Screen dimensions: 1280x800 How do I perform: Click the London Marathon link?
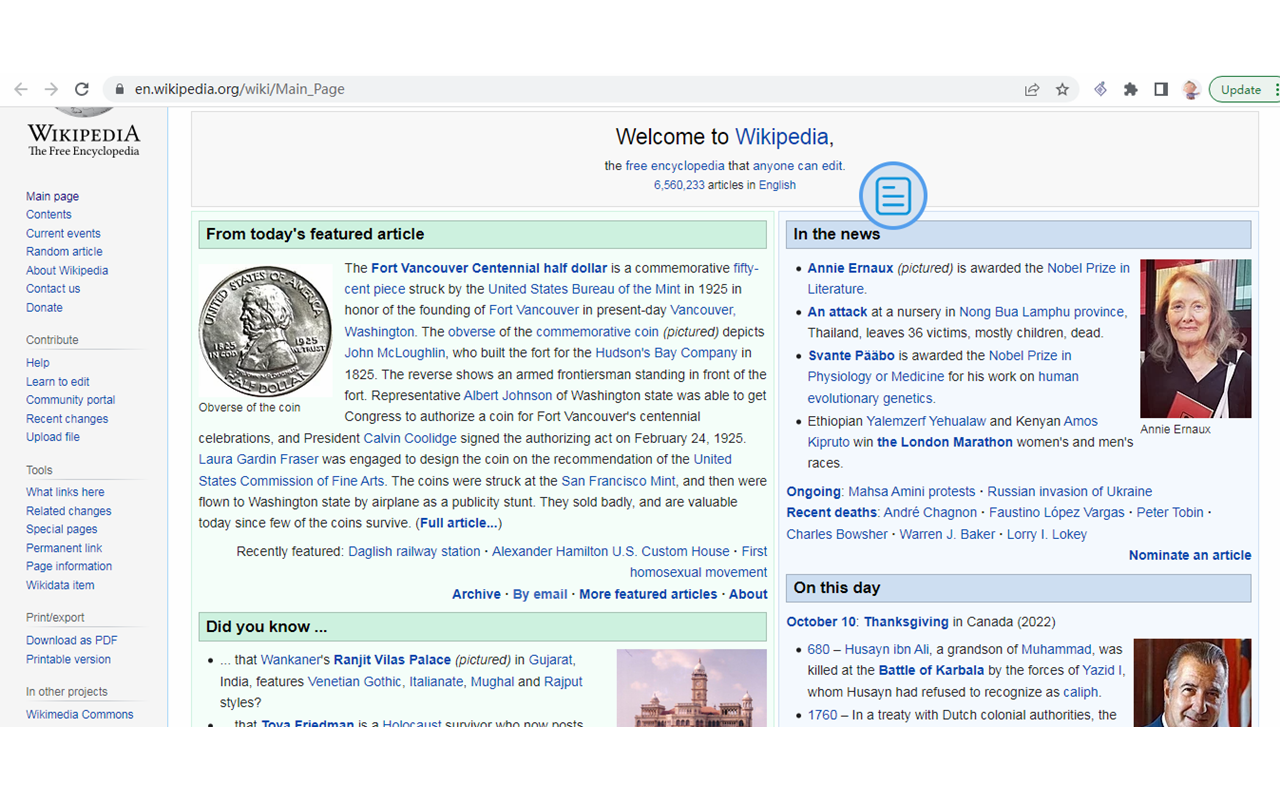pyautogui.click(x=945, y=442)
